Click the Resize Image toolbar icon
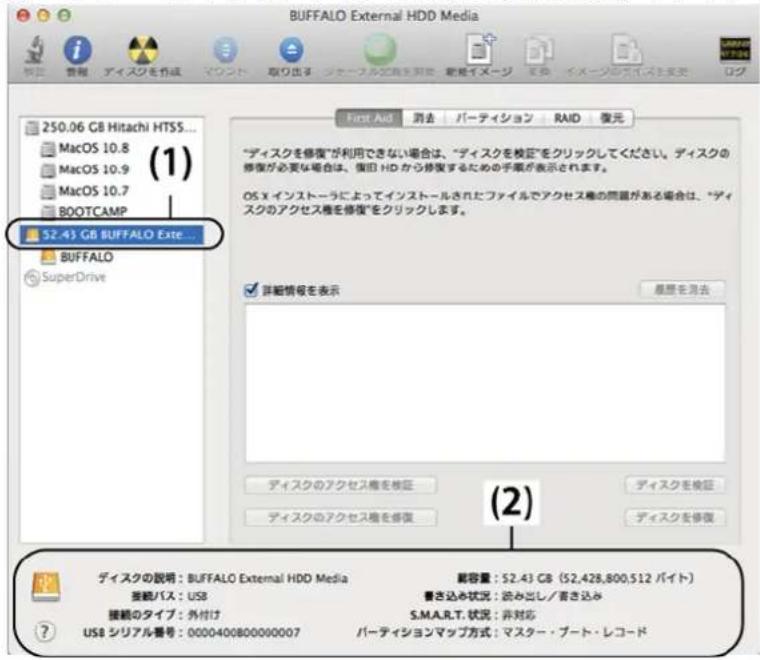760x660 pixels. point(626,50)
